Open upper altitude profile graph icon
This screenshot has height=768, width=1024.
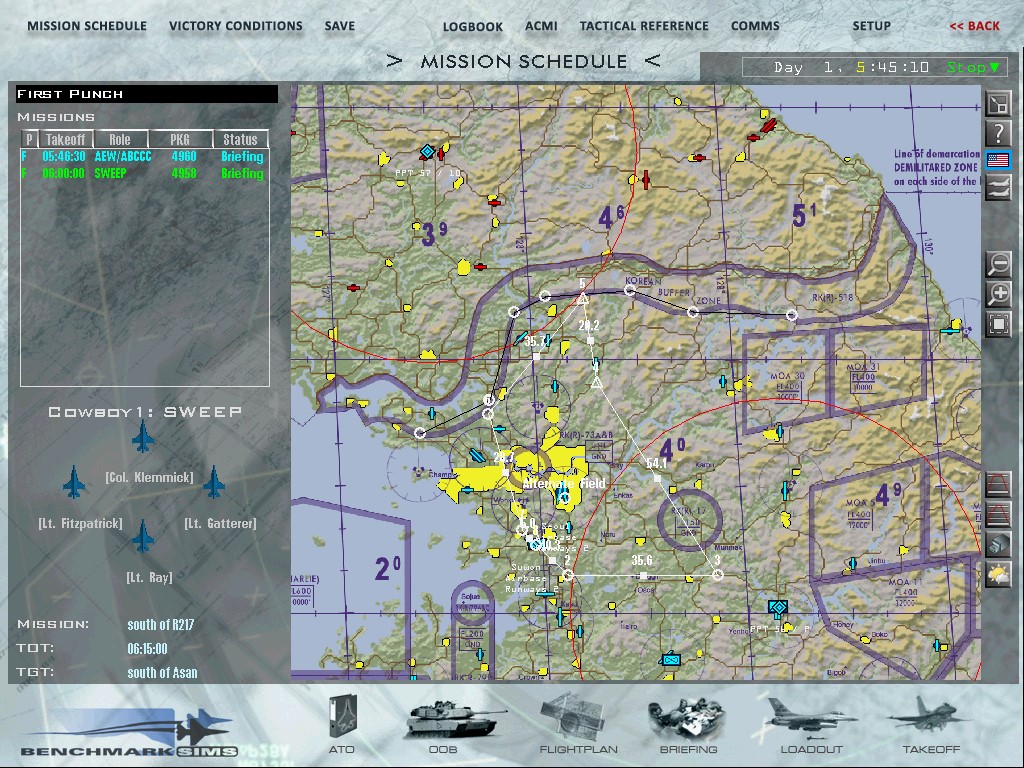998,485
